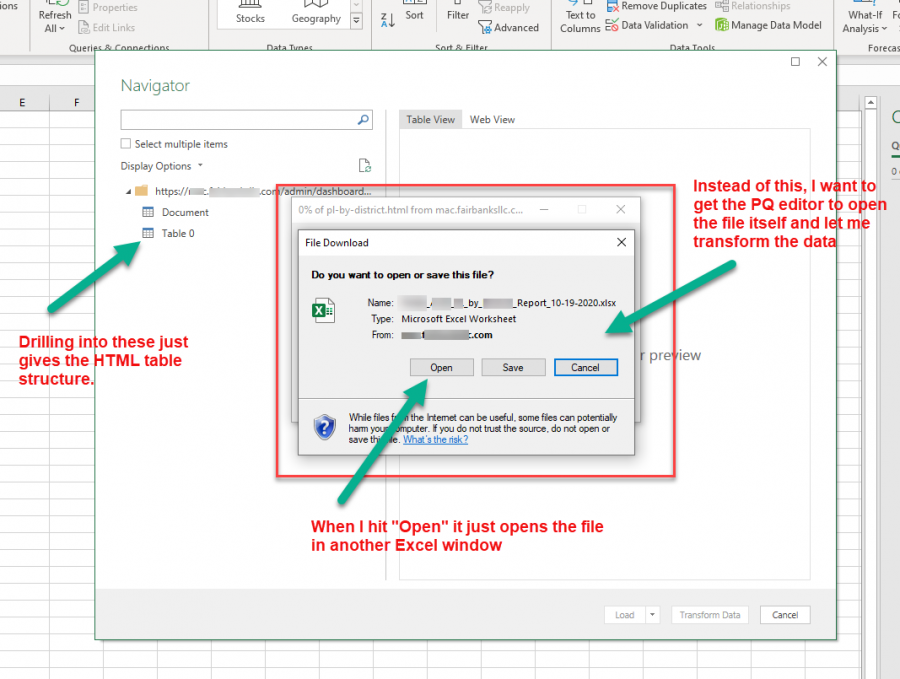Click Open in the File Download dialog
The width and height of the screenshot is (900, 679).
441,367
